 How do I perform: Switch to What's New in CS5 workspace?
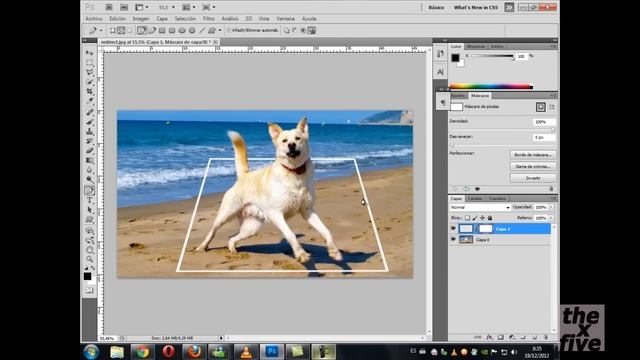tap(476, 7)
